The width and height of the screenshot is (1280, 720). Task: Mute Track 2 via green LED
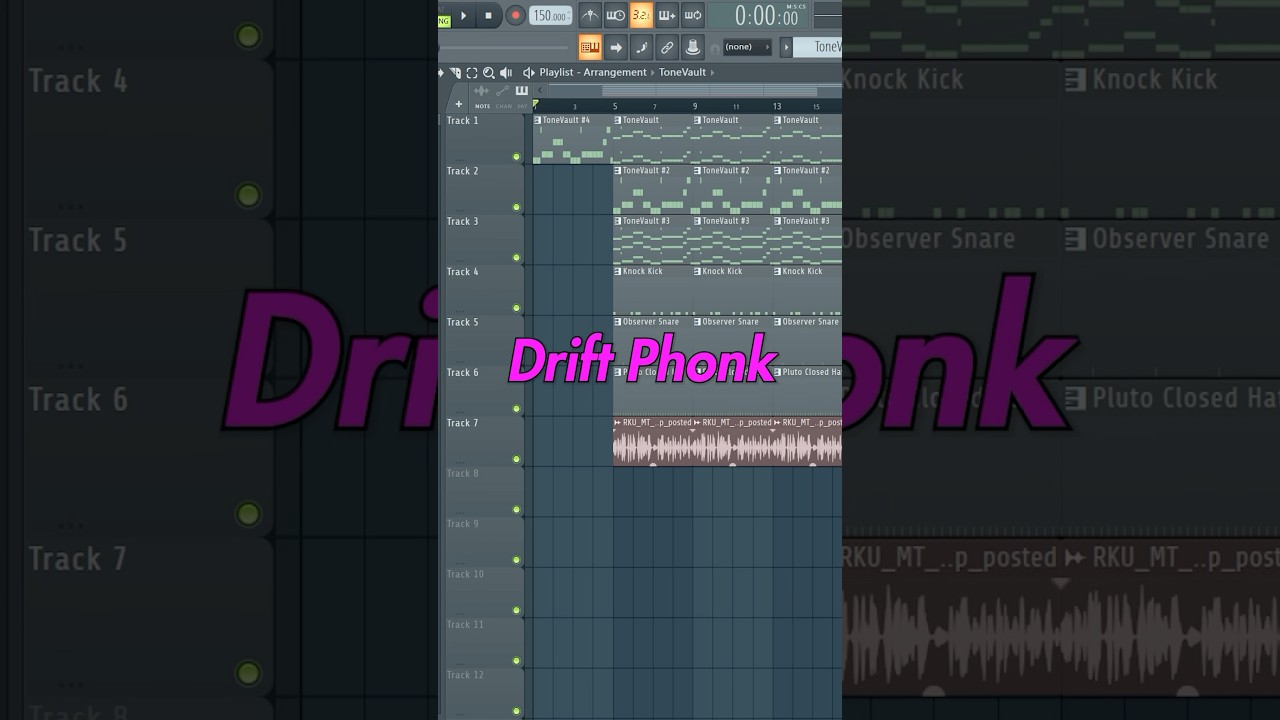point(516,207)
